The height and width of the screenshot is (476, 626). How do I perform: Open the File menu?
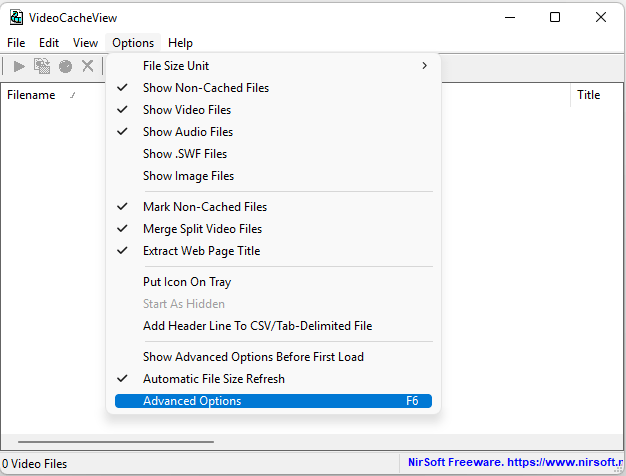point(16,43)
